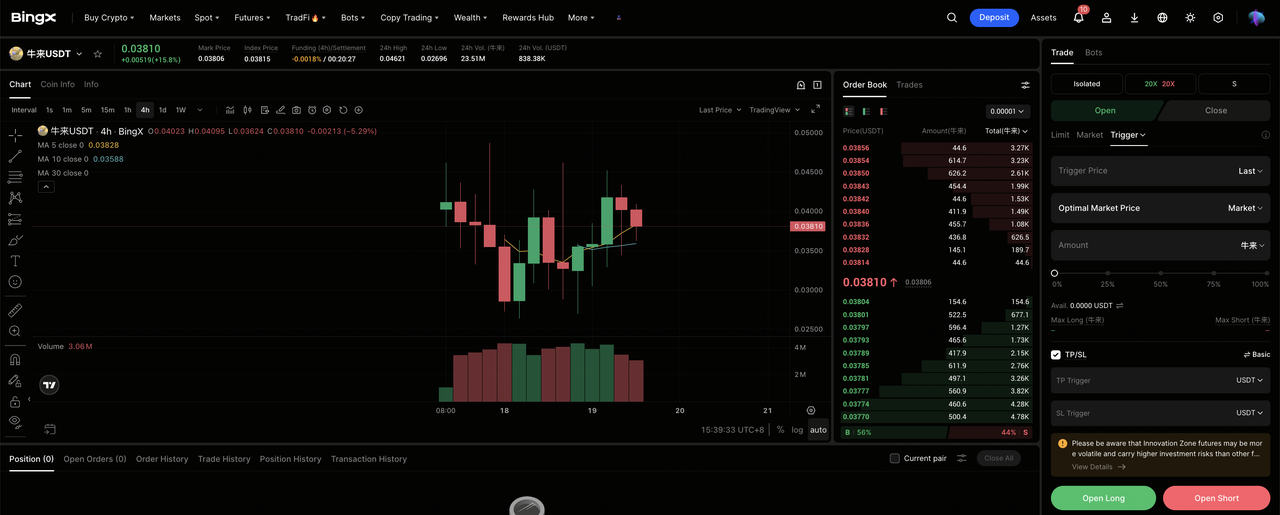Select the Close position button
1280x515 pixels.
click(x=1216, y=111)
